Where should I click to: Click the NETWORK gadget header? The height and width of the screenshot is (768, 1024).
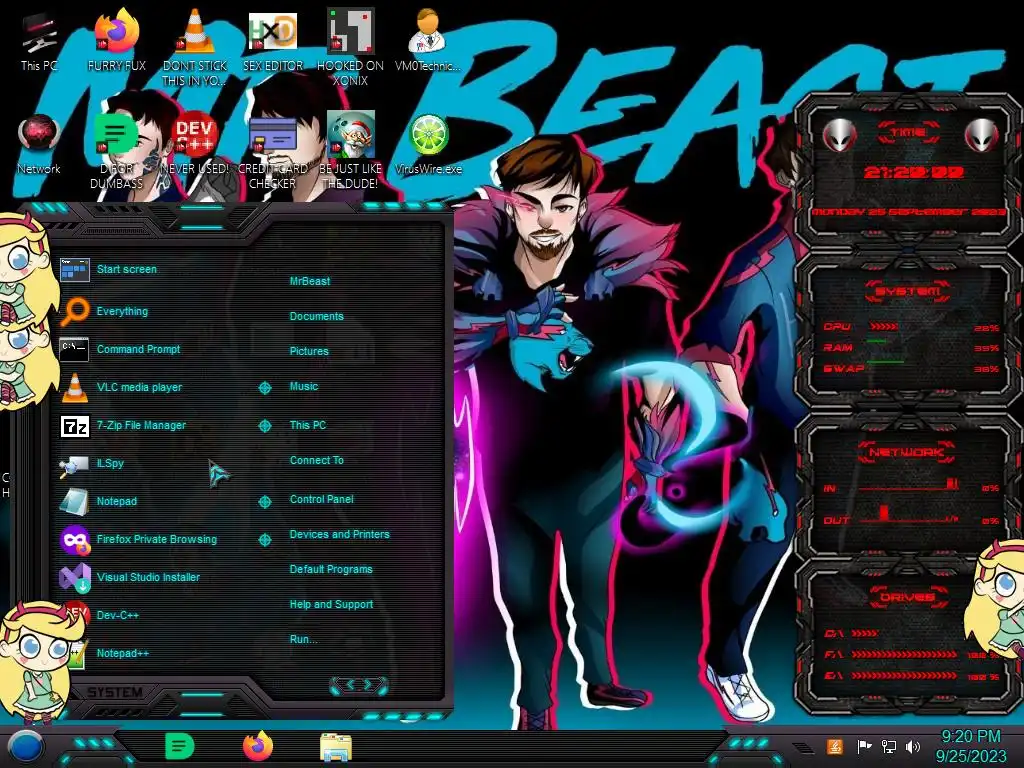tap(906, 452)
